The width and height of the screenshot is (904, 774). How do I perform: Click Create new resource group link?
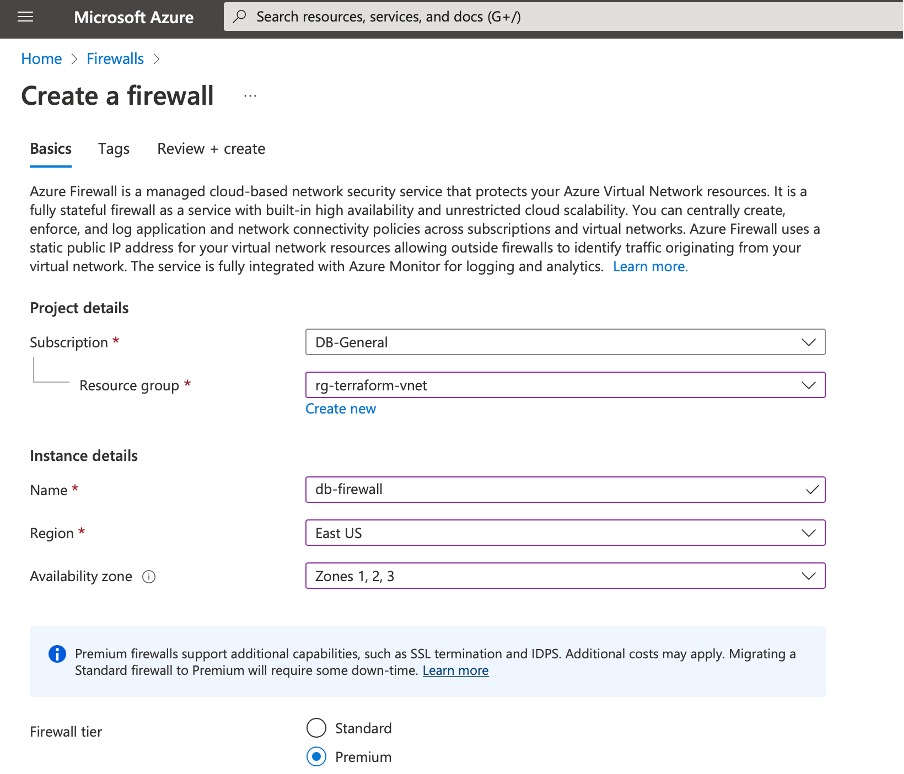(x=341, y=409)
